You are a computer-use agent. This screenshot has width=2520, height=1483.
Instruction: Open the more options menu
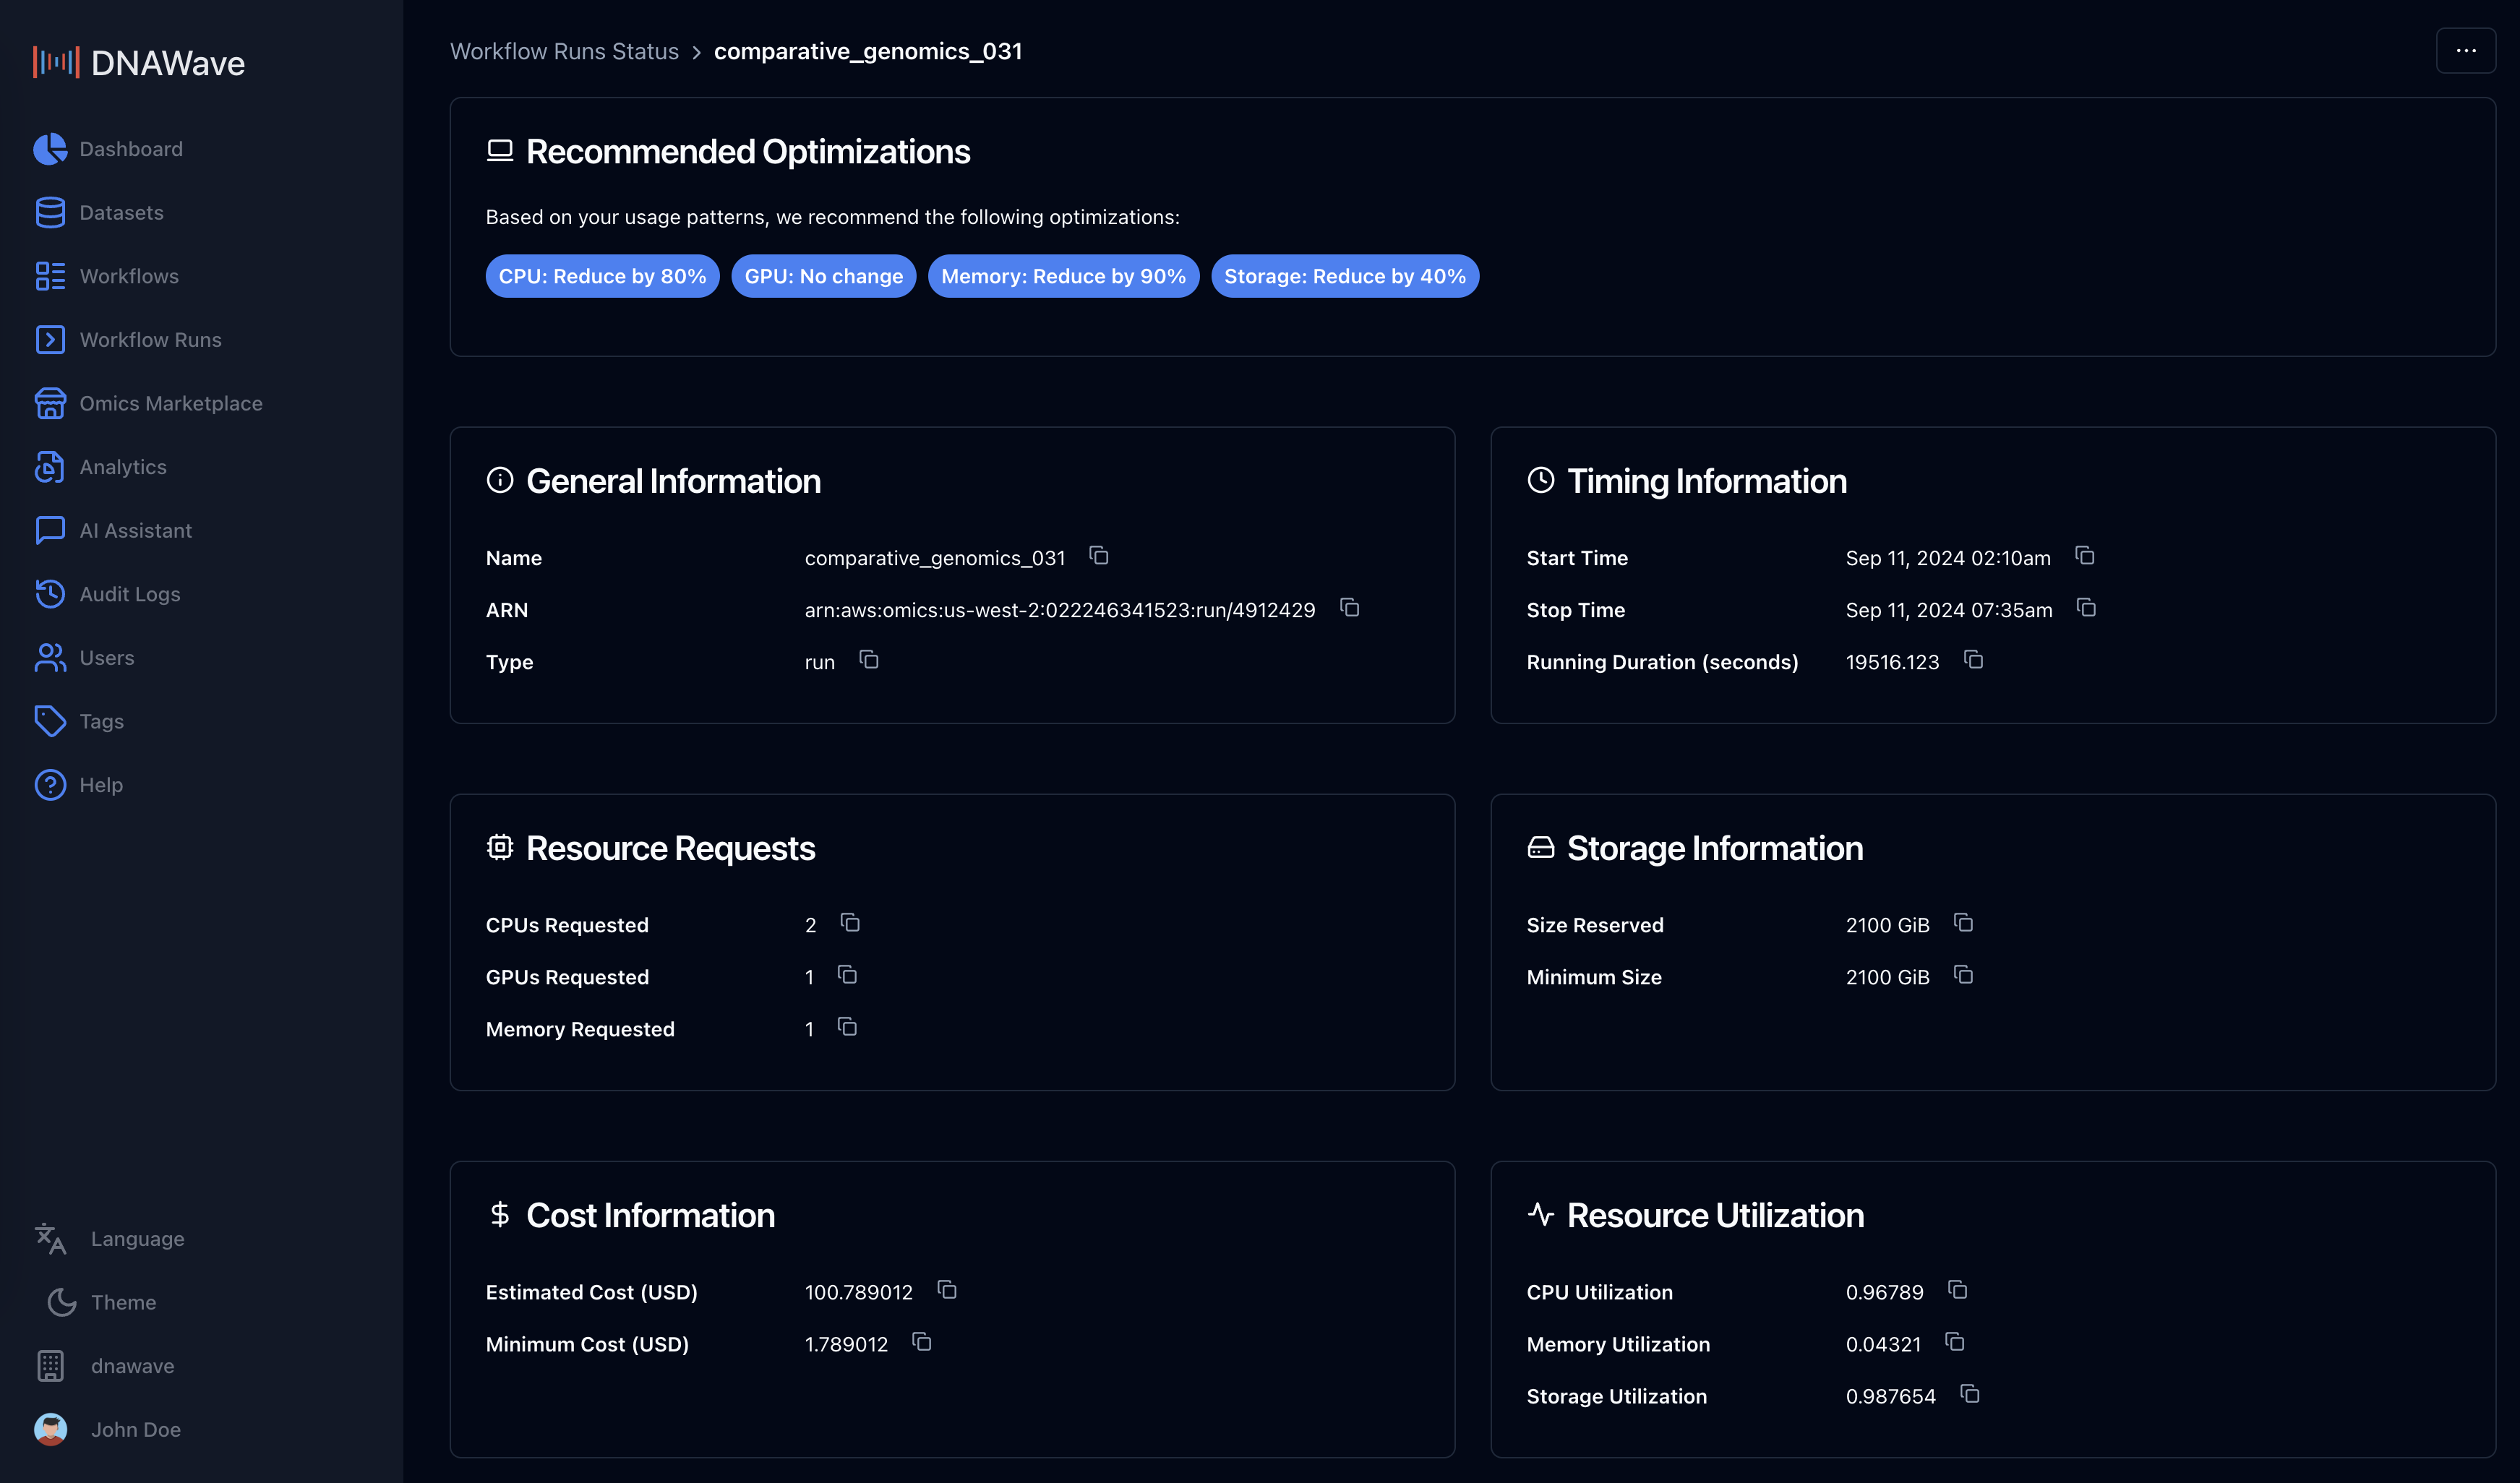click(2466, 50)
